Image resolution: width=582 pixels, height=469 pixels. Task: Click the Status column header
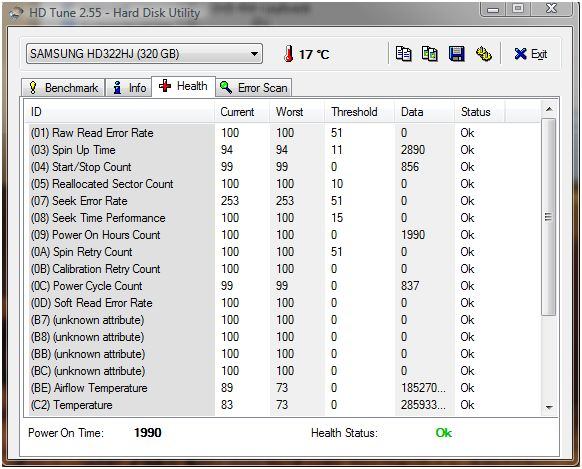point(479,112)
